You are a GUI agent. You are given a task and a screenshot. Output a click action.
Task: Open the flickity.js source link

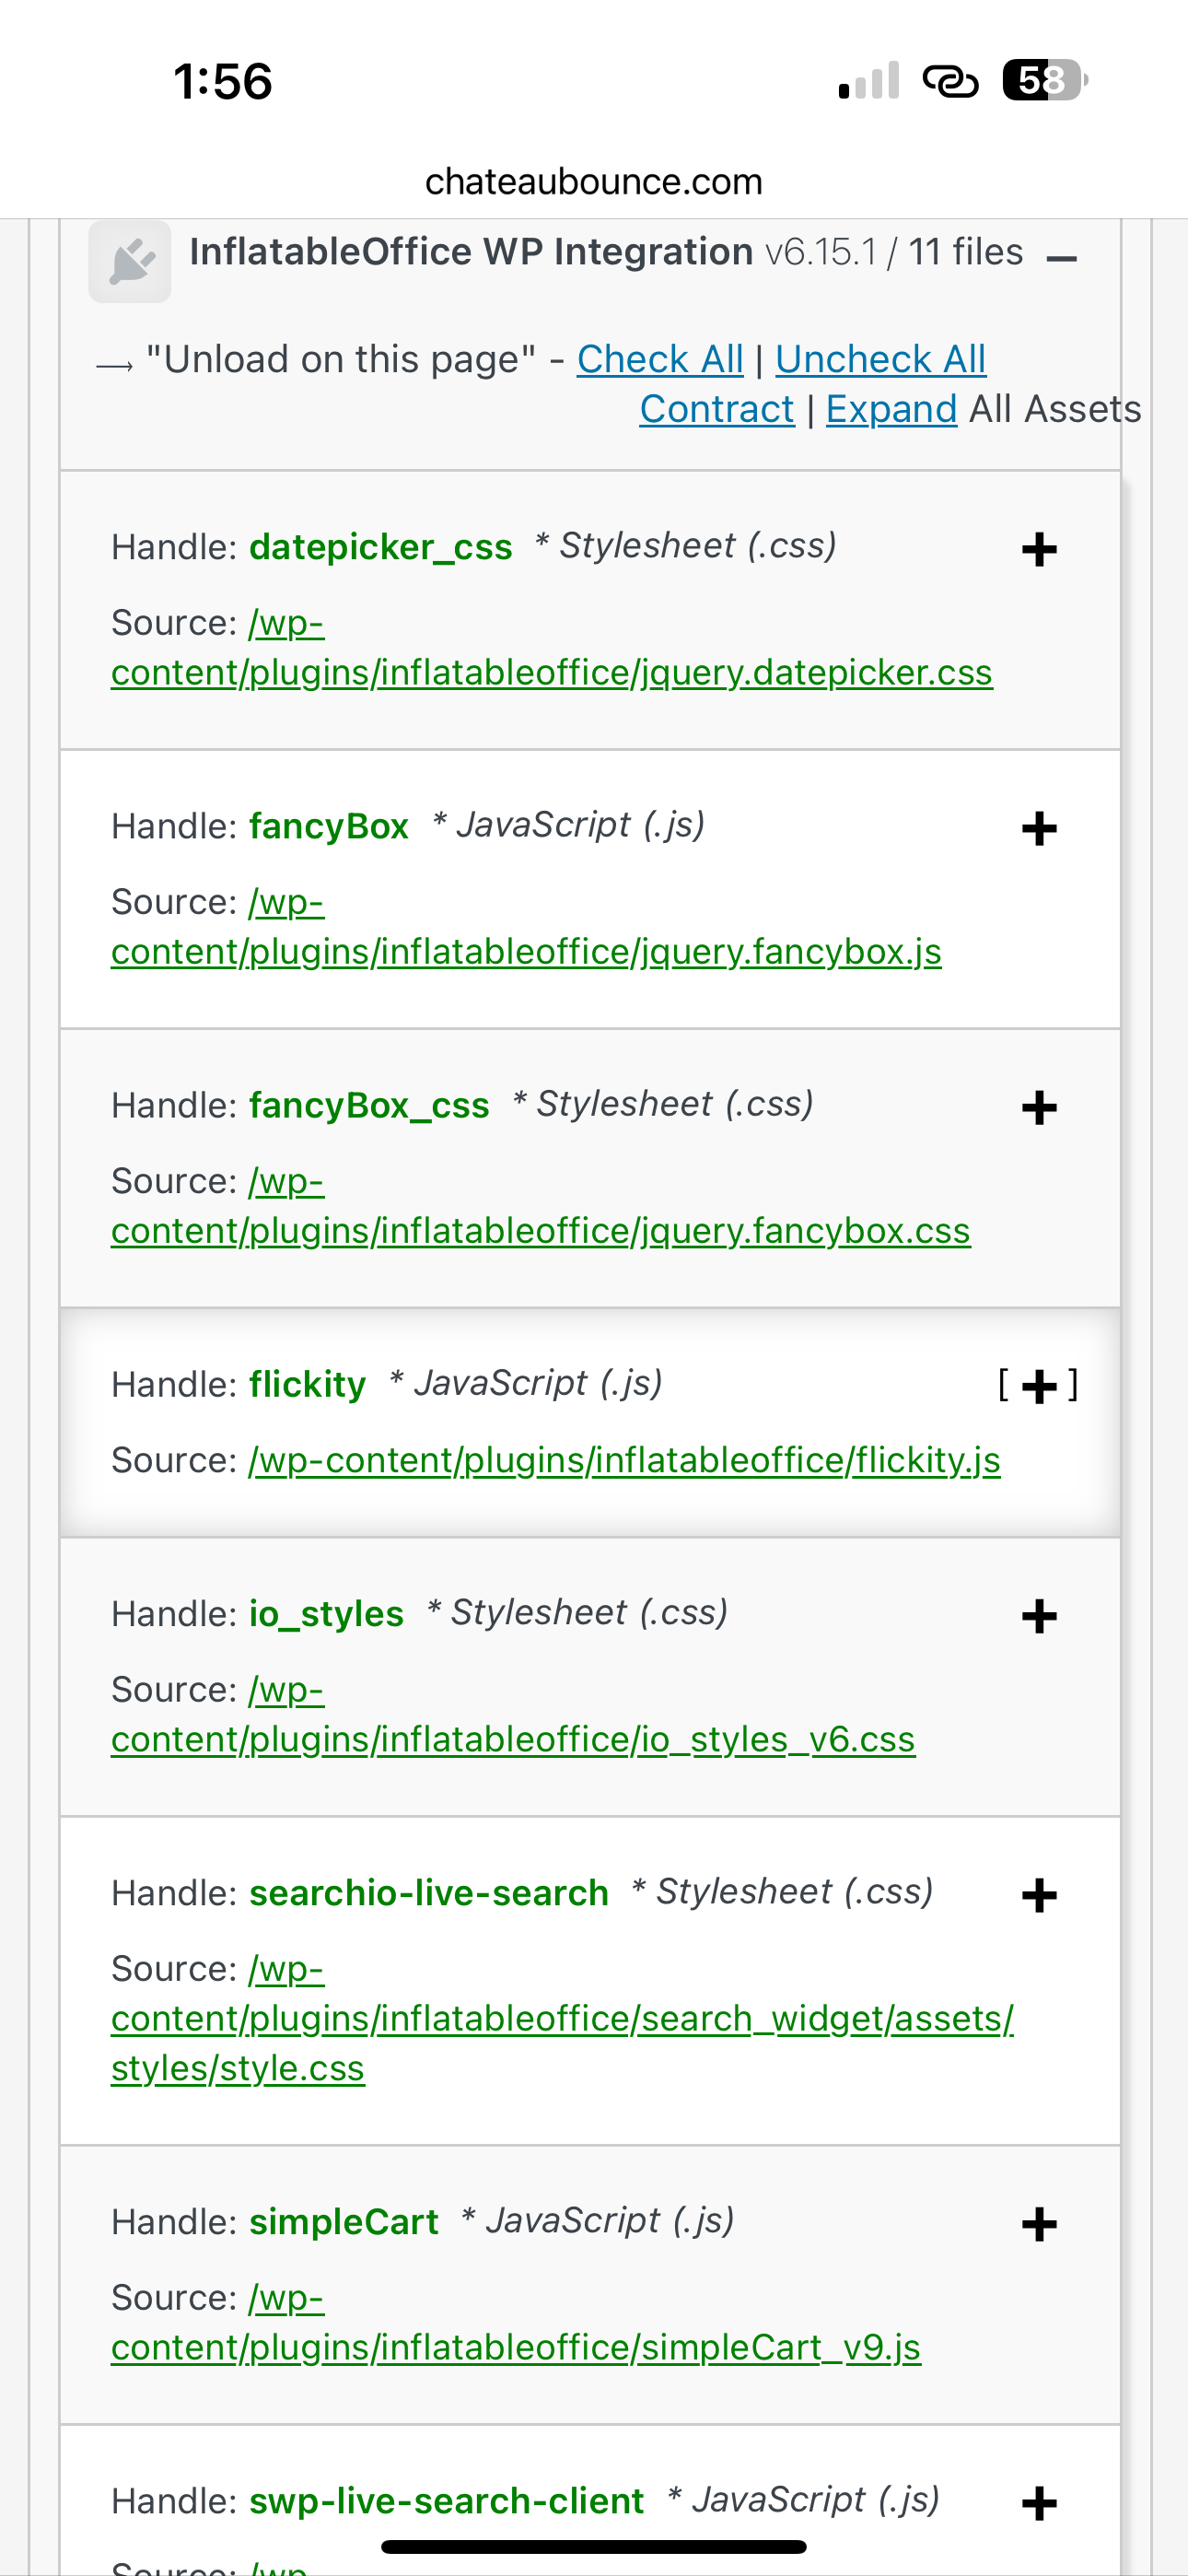coord(624,1461)
